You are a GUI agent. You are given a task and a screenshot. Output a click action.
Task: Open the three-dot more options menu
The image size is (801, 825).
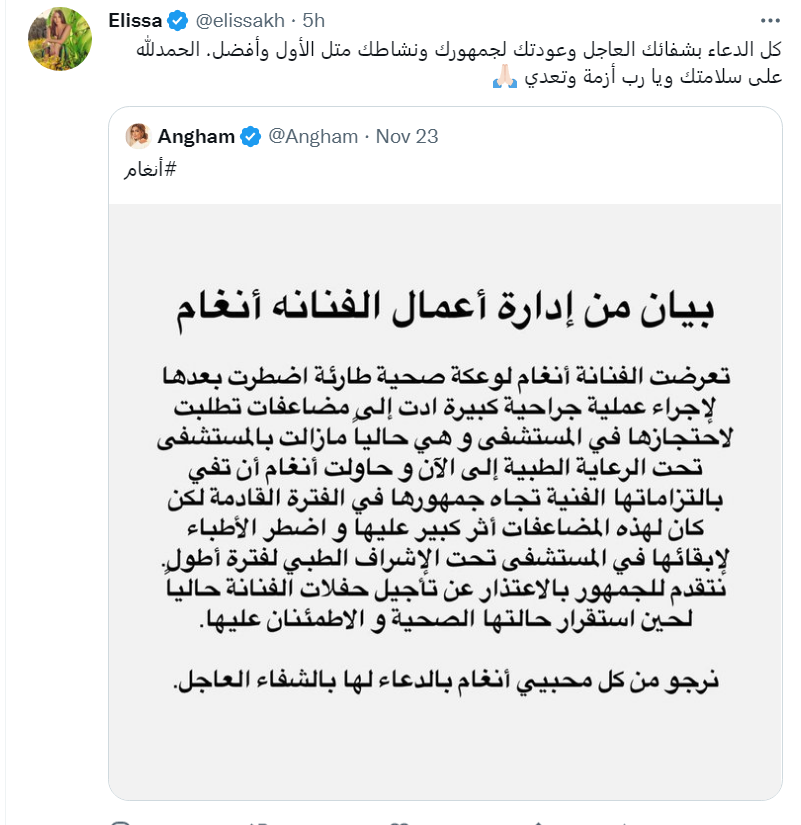[x=770, y=21]
